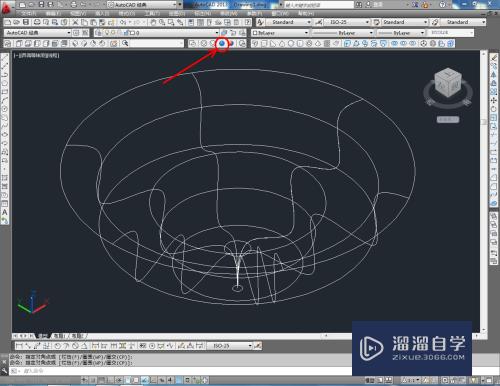This screenshot has width=500, height=386.
Task: Create a new drawing from Standard toolbar
Action: point(7,22)
